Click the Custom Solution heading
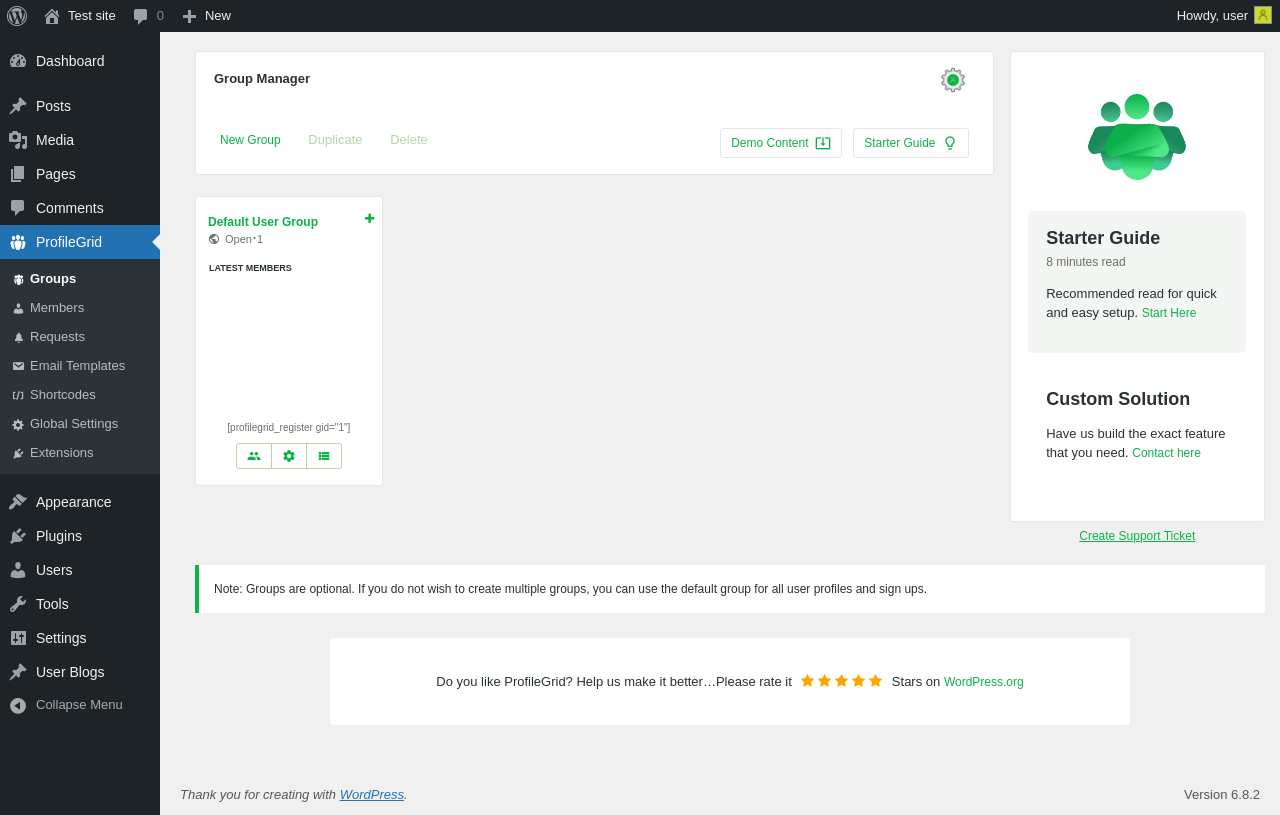The width and height of the screenshot is (1280, 815). point(1118,399)
